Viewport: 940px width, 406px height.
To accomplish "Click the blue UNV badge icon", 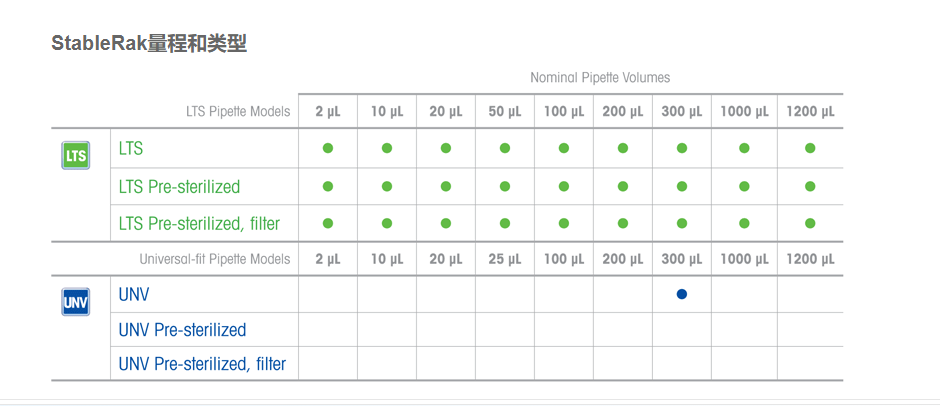I will click(x=76, y=302).
